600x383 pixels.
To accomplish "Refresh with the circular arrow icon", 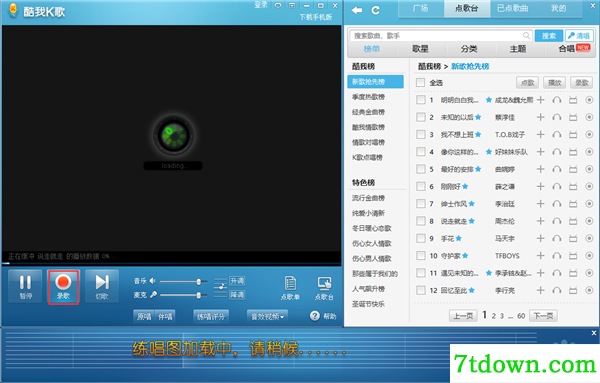I will [376, 10].
